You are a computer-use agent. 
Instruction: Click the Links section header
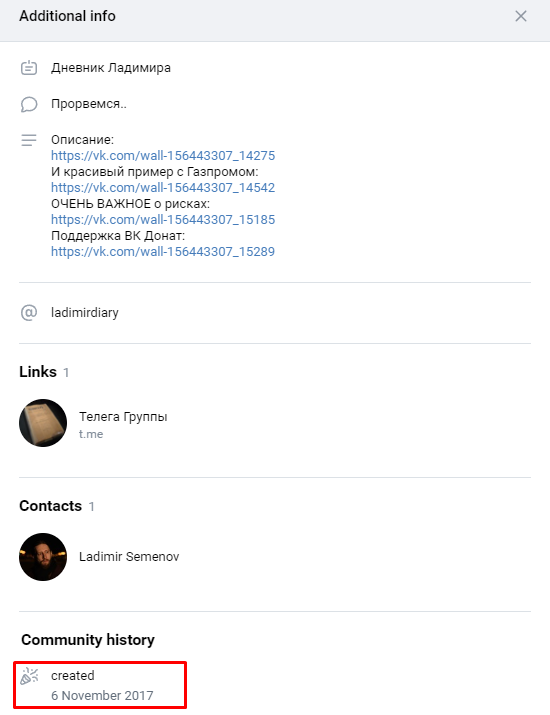38,372
